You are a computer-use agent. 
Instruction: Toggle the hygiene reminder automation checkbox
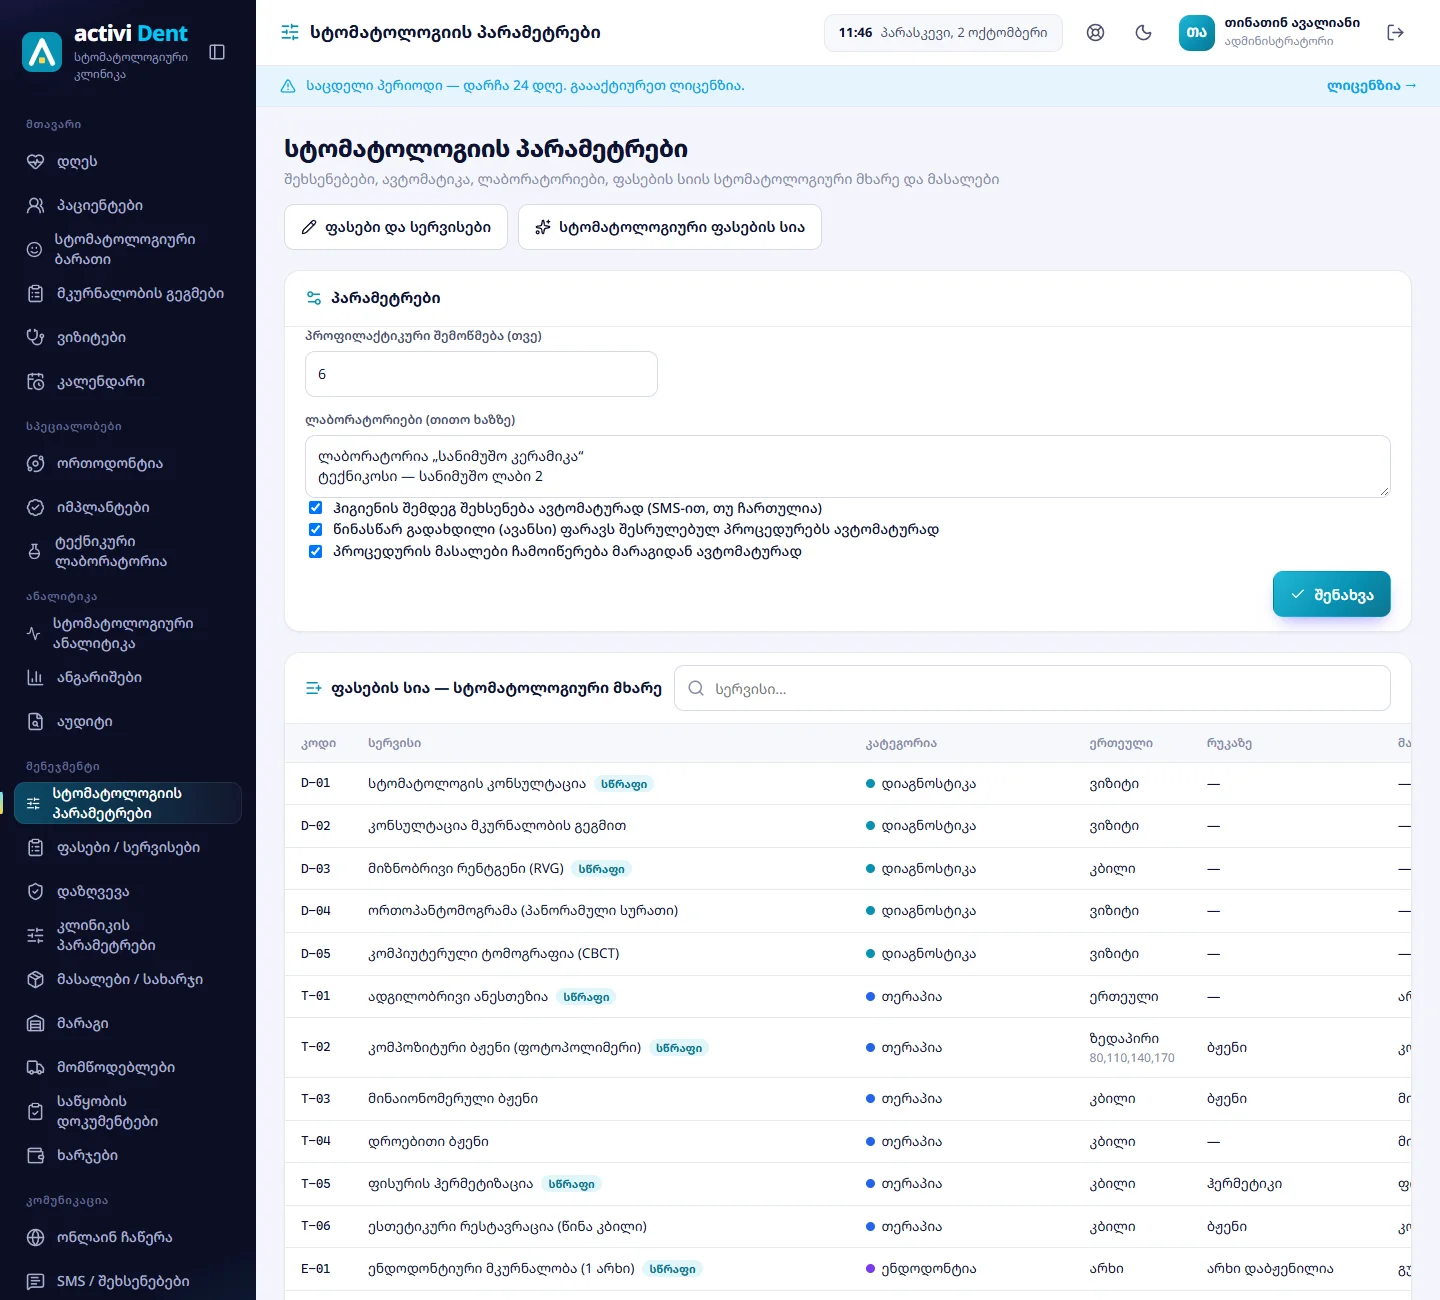(315, 508)
